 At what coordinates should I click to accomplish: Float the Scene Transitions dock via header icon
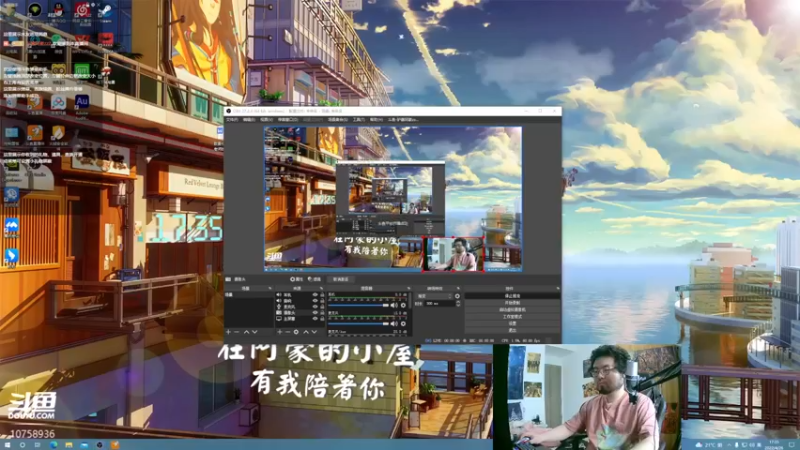(458, 288)
